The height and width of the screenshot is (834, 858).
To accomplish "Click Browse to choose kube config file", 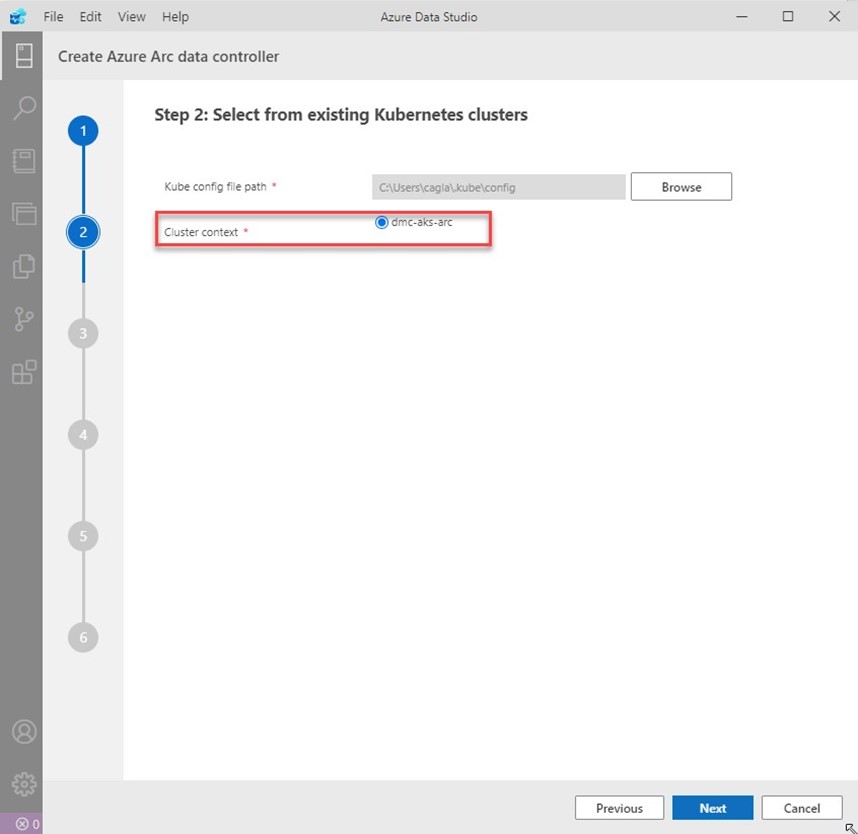I will click(681, 187).
